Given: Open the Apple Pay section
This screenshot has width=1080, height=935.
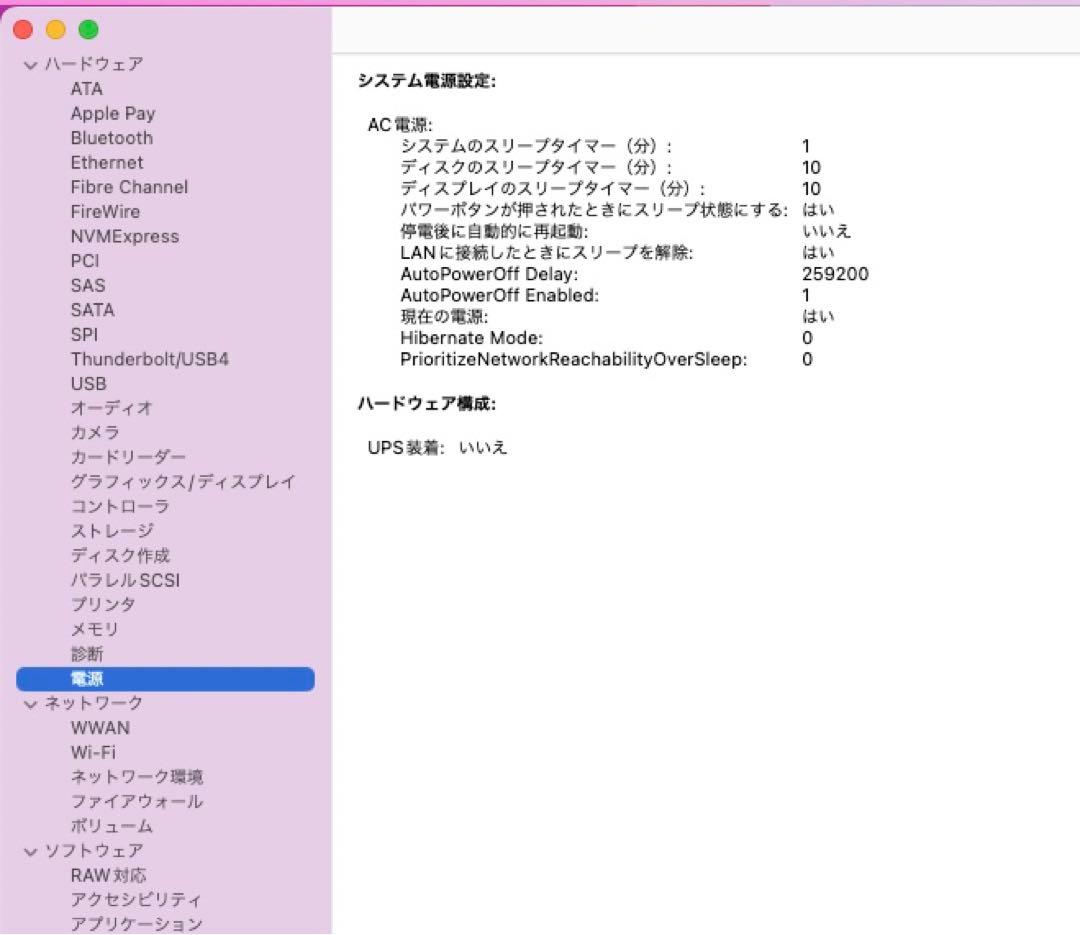Looking at the screenshot, I should [x=112, y=113].
